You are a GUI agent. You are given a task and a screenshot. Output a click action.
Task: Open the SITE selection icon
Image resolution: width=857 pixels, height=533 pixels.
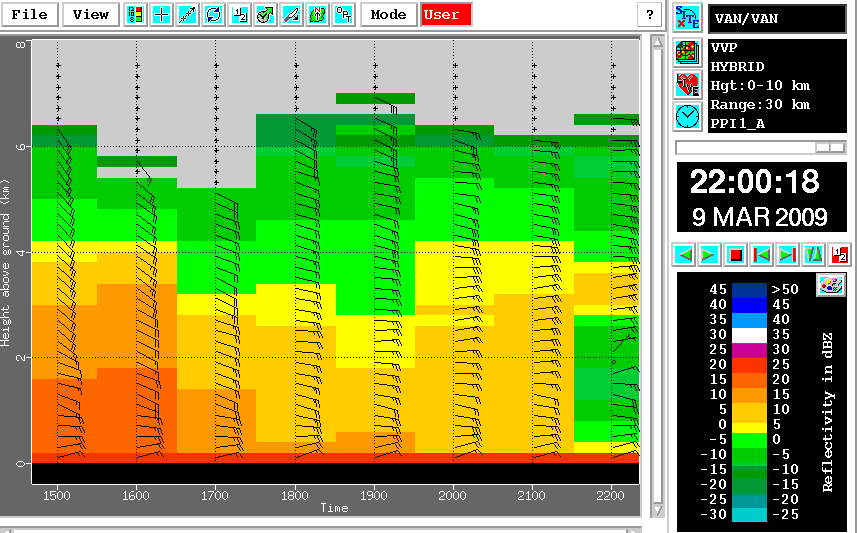[x=687, y=18]
